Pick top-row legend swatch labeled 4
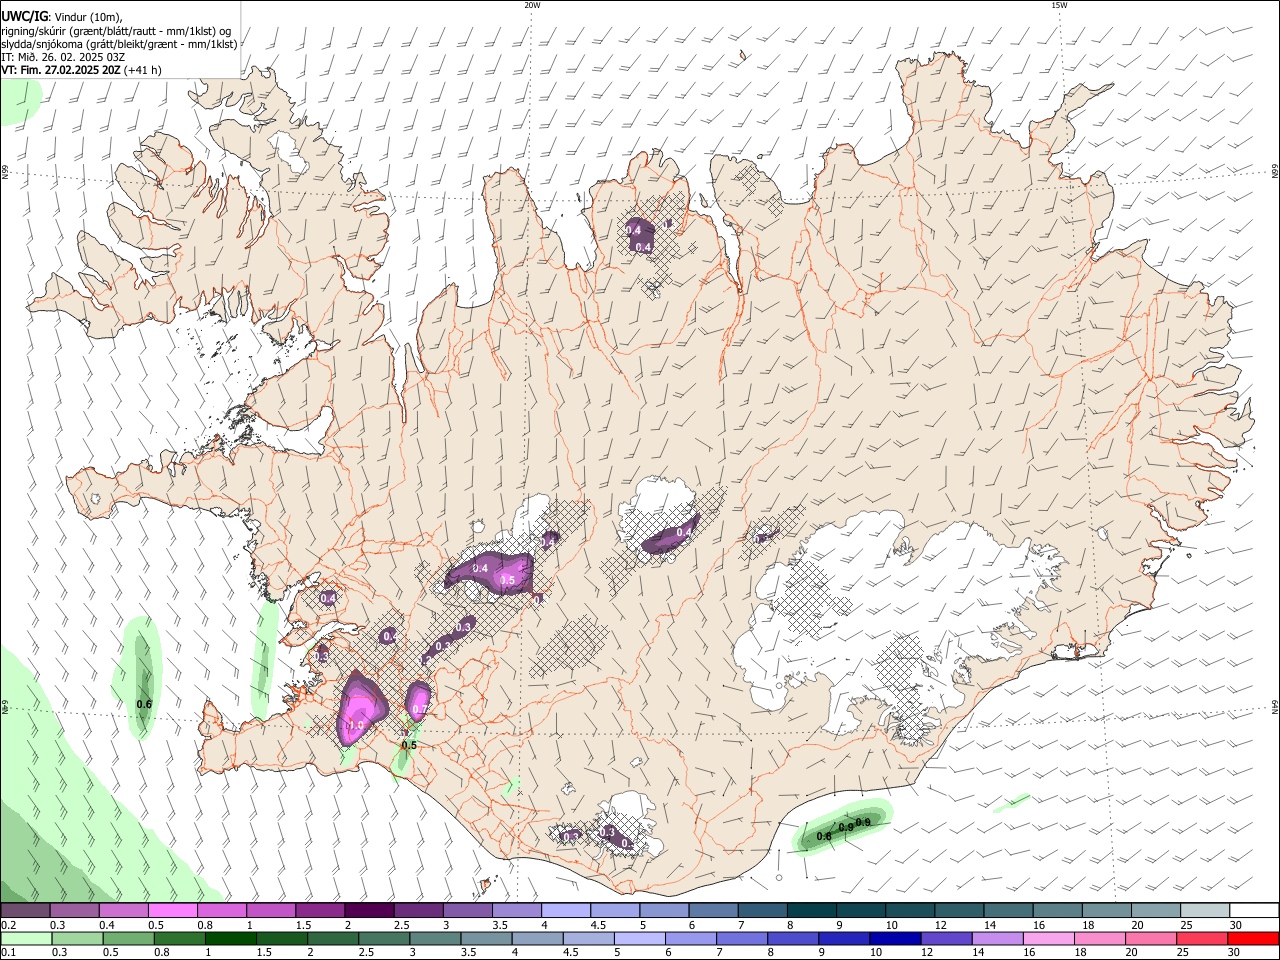Viewport: 1280px width, 960px height. pyautogui.click(x=564, y=910)
